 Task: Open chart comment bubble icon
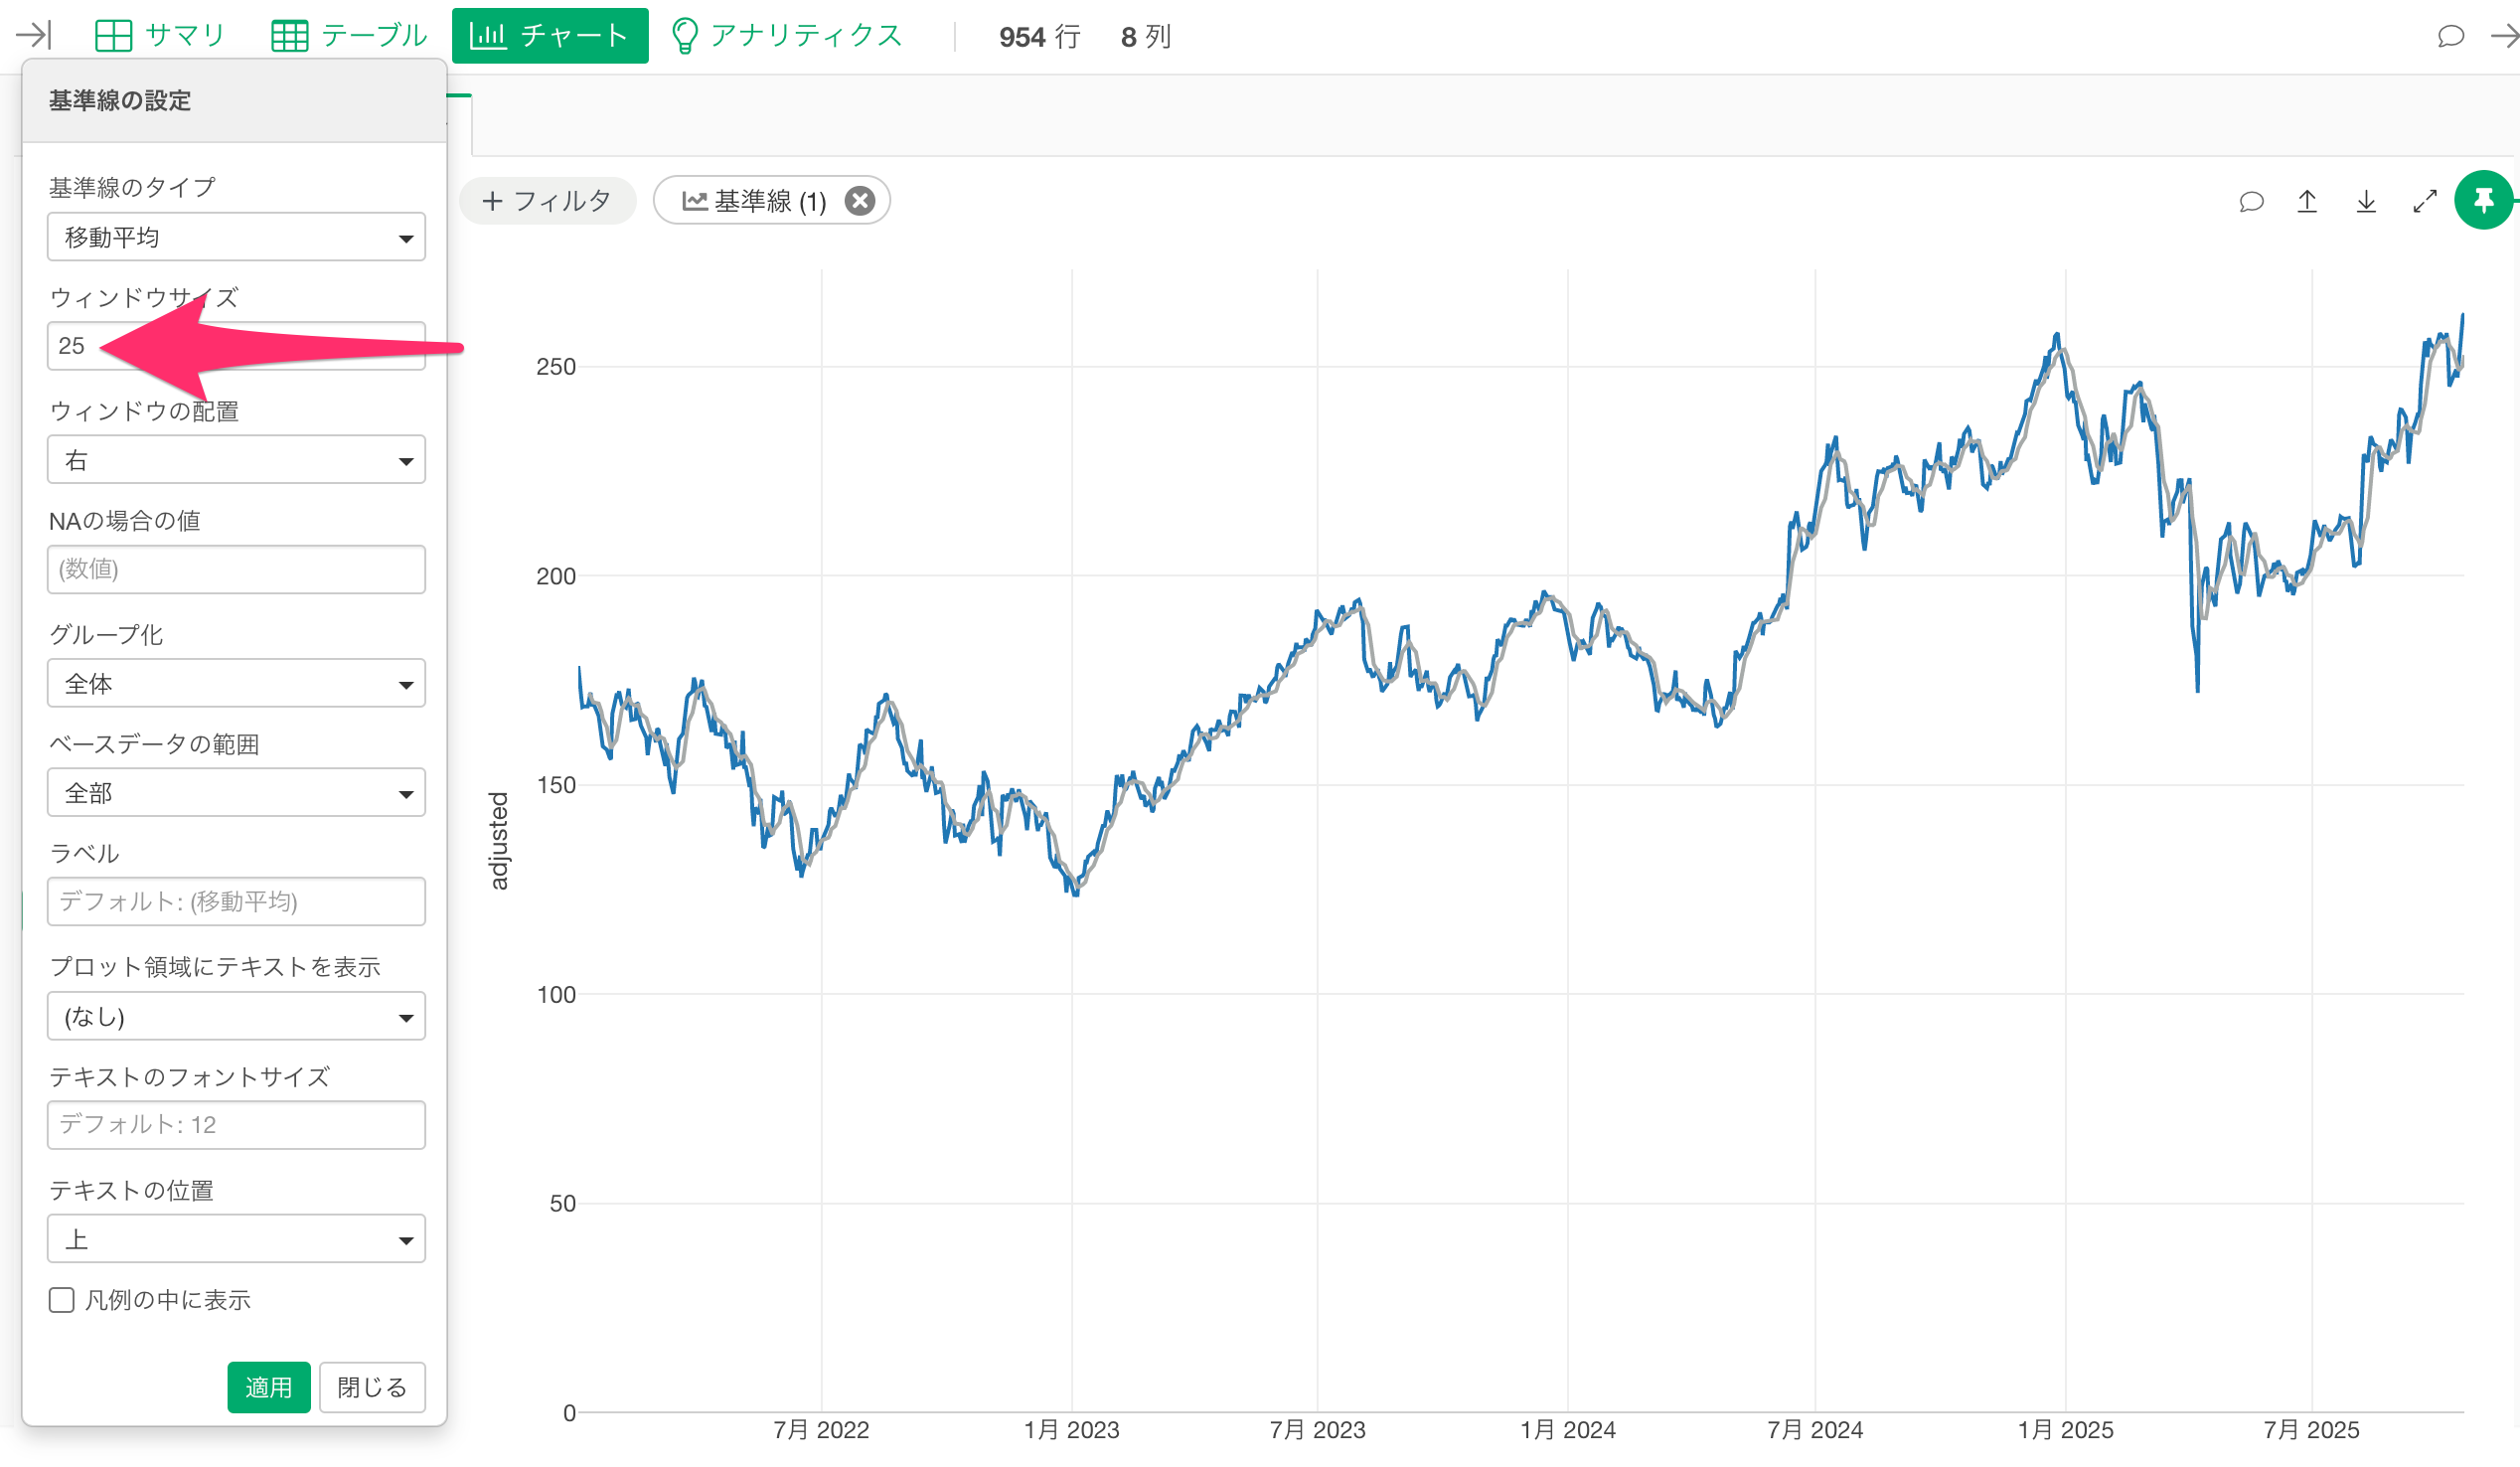pyautogui.click(x=2251, y=201)
